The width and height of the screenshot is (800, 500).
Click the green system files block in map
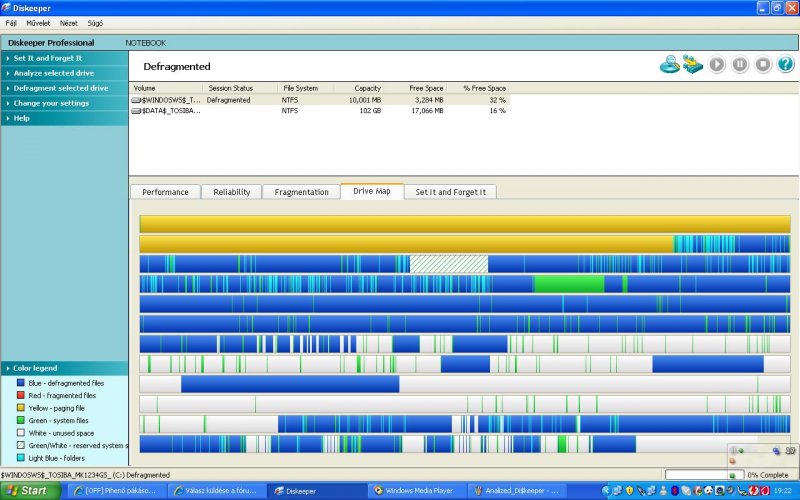pos(569,284)
